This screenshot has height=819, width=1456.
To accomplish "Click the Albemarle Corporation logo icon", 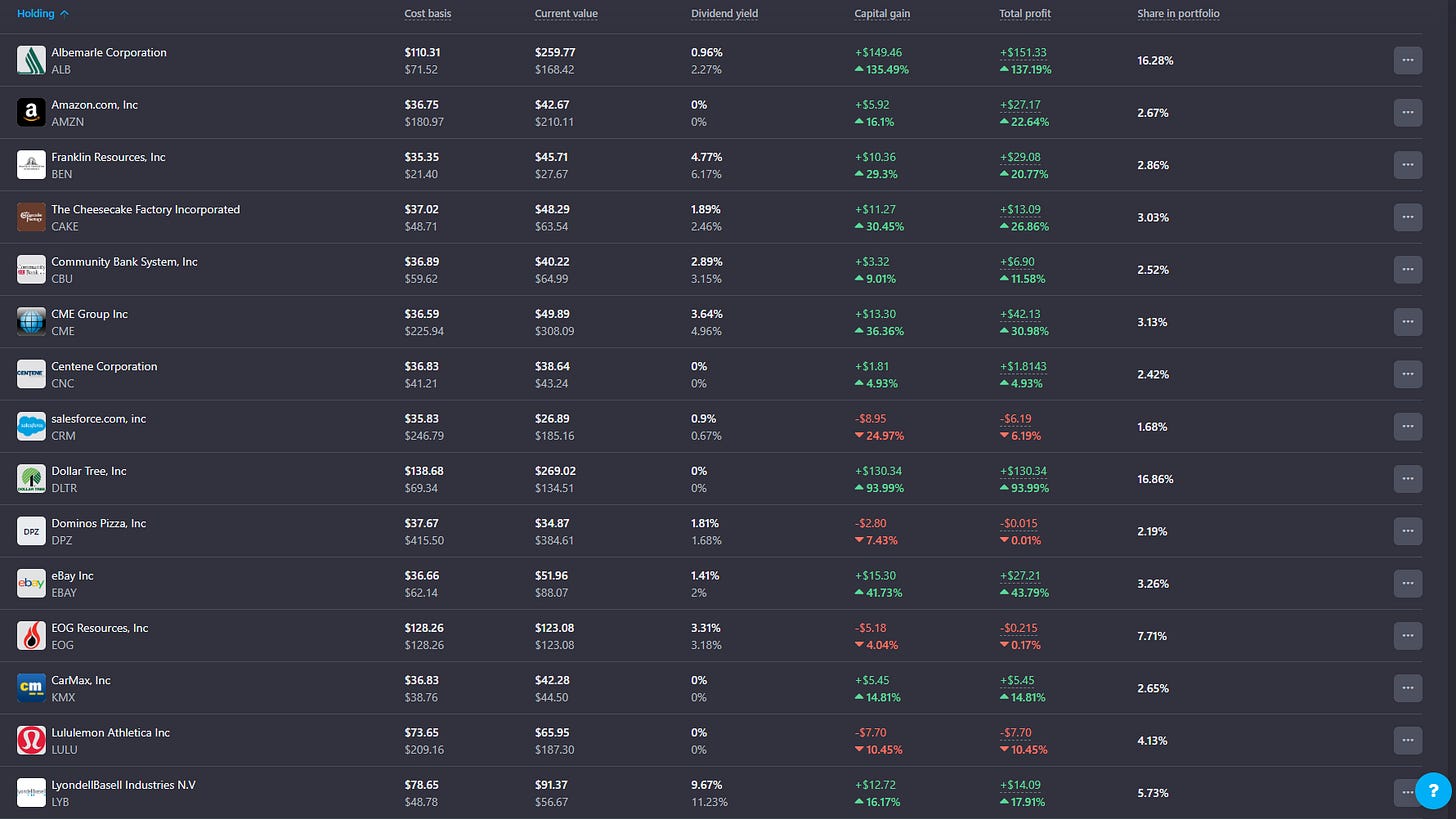I will [x=31, y=60].
